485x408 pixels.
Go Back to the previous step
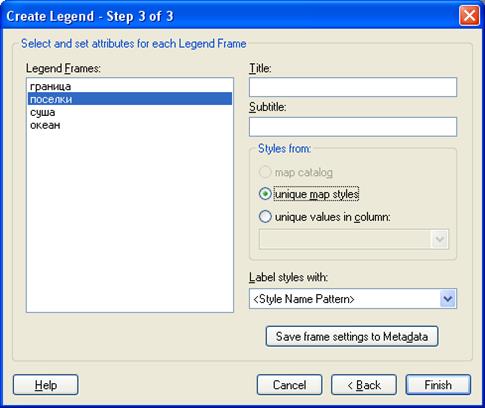coord(364,385)
